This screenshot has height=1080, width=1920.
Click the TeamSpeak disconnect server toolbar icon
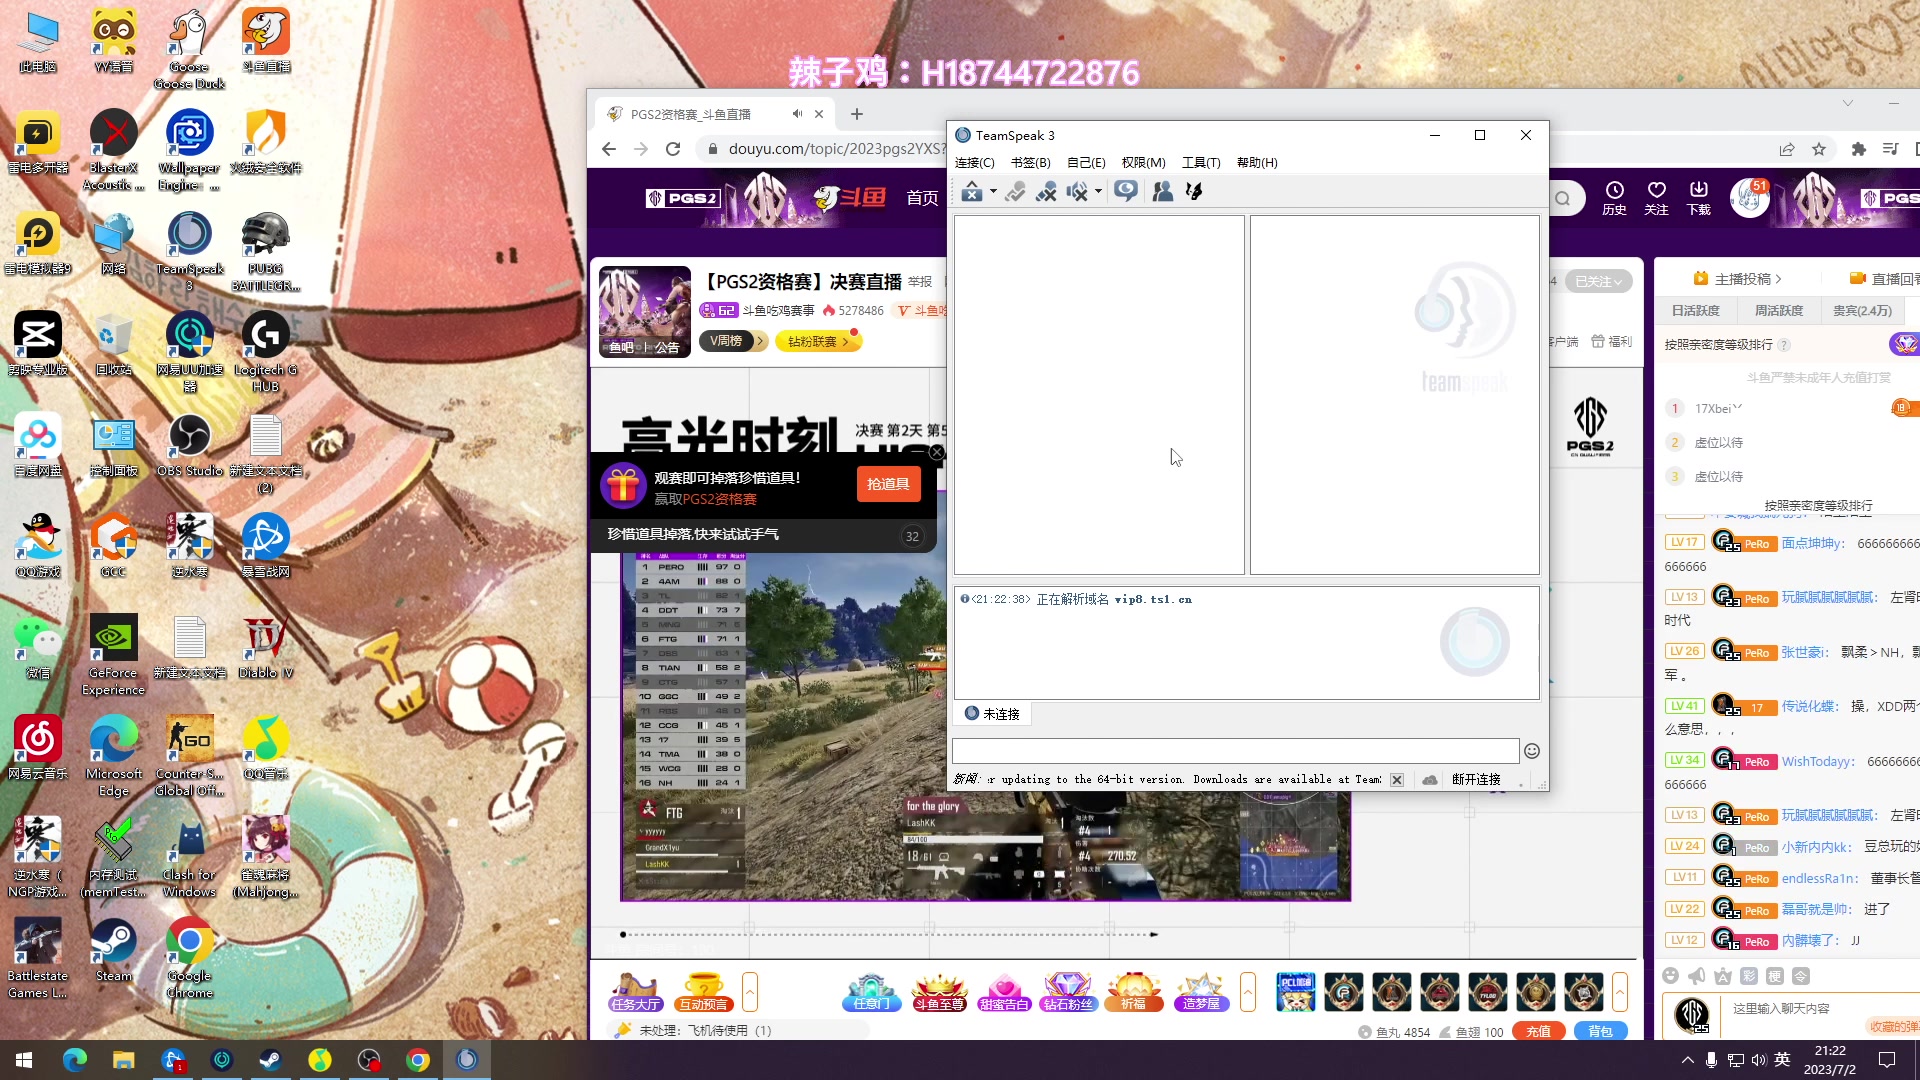971,191
